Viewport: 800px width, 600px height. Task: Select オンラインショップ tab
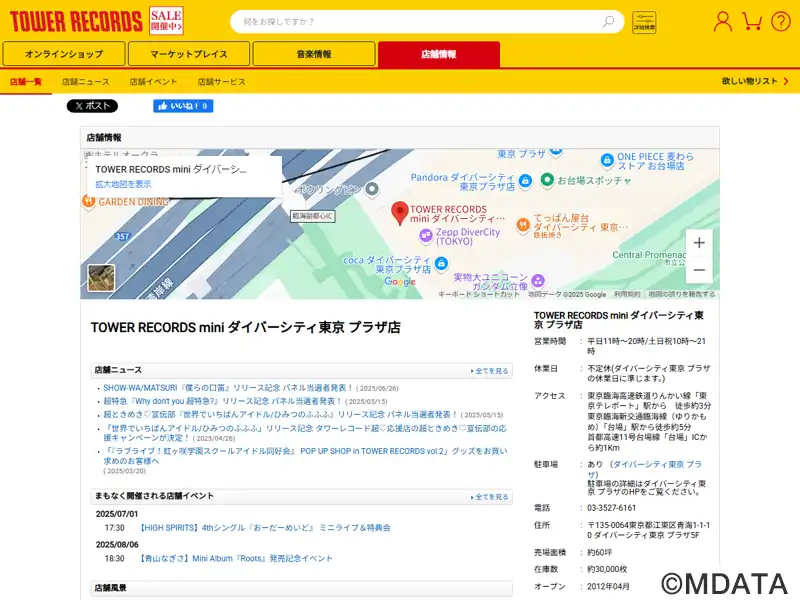click(64, 54)
